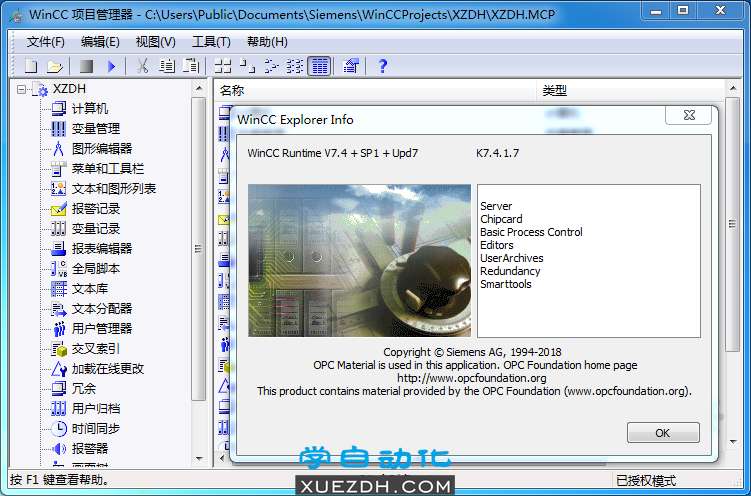Switch to list view icon
Screen dimensions: 751x496
(272, 66)
